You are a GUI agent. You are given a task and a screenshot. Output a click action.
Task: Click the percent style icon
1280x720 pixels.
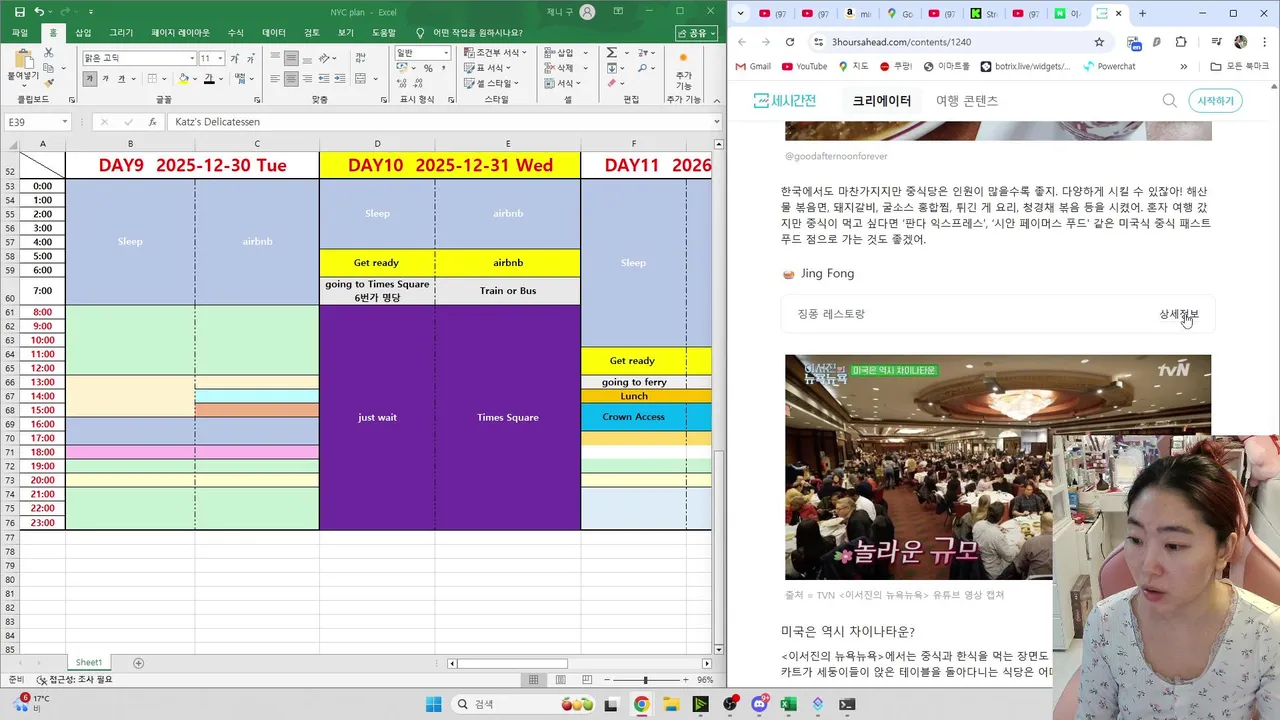[428, 68]
